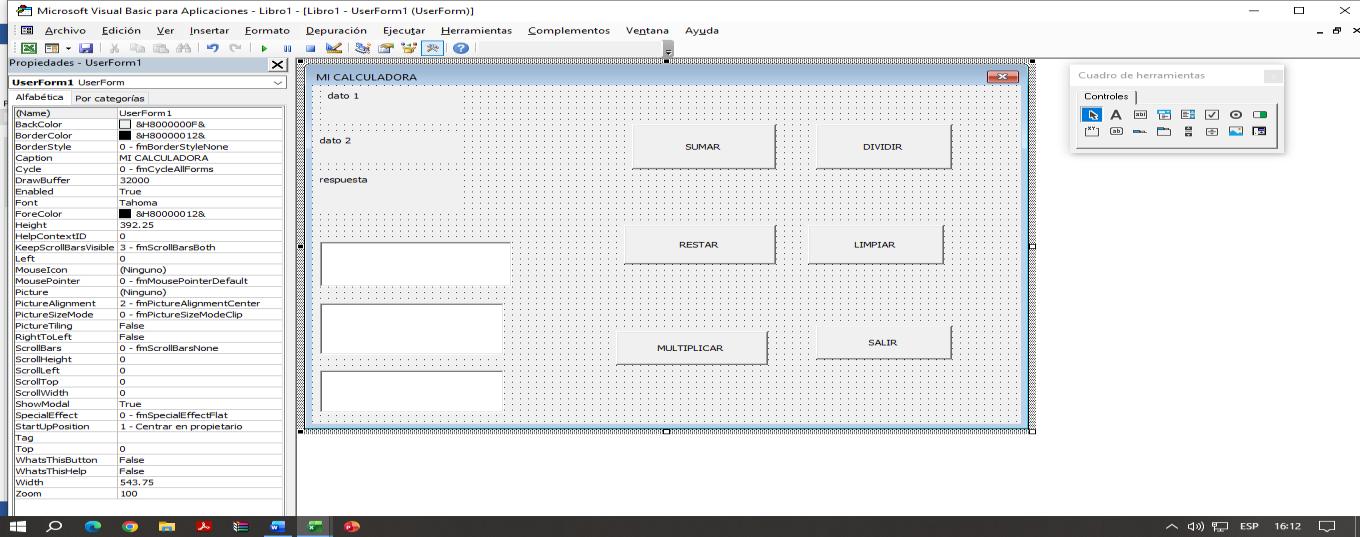
Task: Select the Frame control in the toolbox
Action: 1092,131
